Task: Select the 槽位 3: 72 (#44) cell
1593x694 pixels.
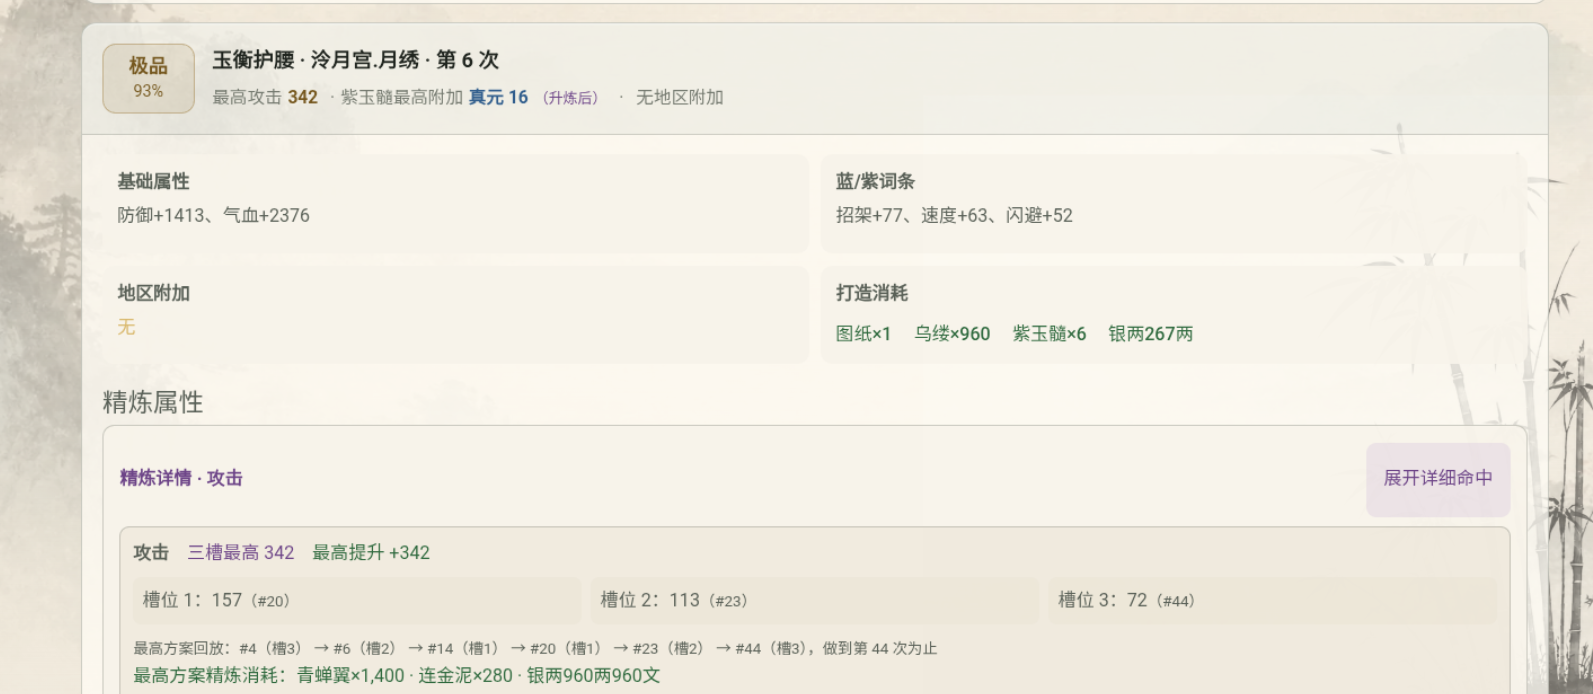Action: 1272,600
